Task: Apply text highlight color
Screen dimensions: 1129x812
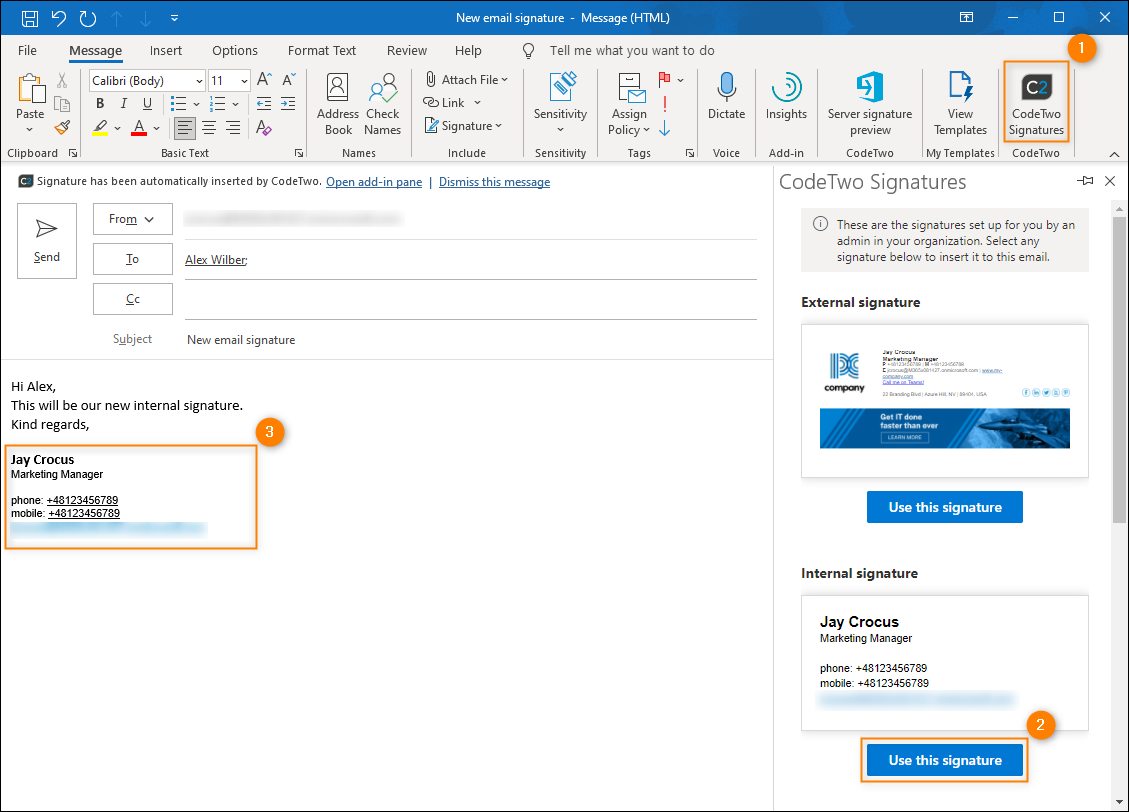Action: (x=100, y=128)
